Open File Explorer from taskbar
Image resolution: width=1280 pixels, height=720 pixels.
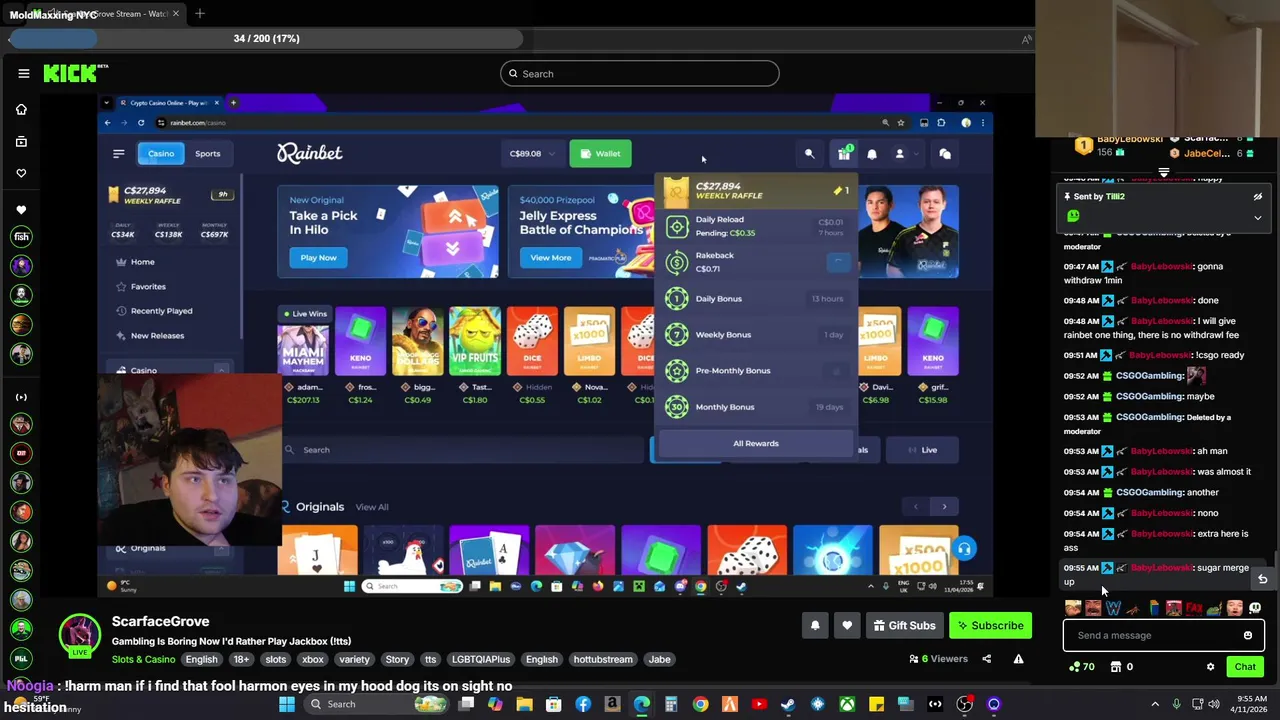coord(524,704)
